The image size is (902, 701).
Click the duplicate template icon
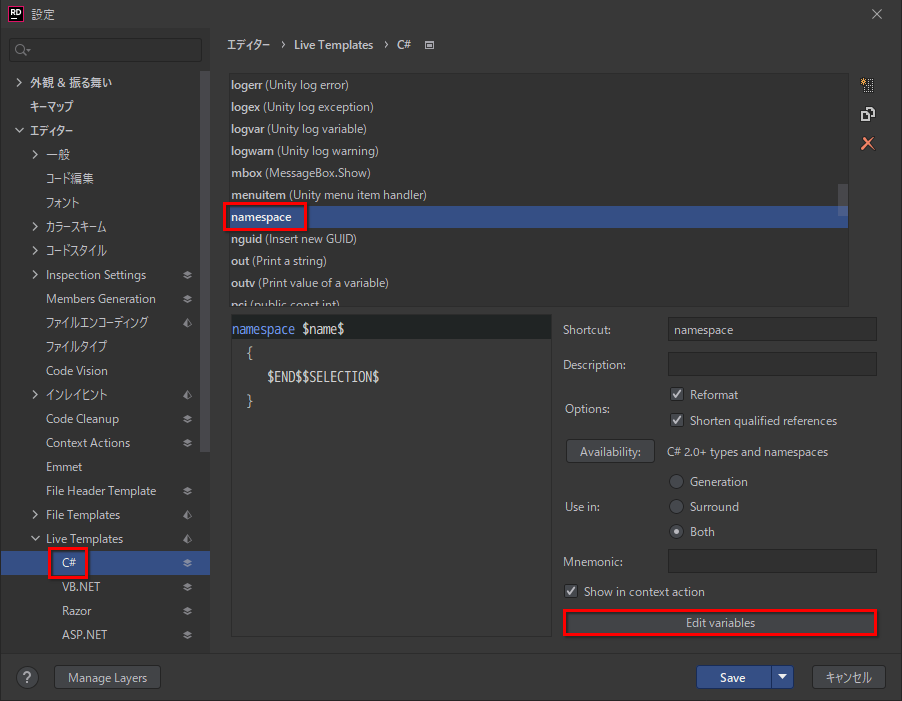coord(867,114)
